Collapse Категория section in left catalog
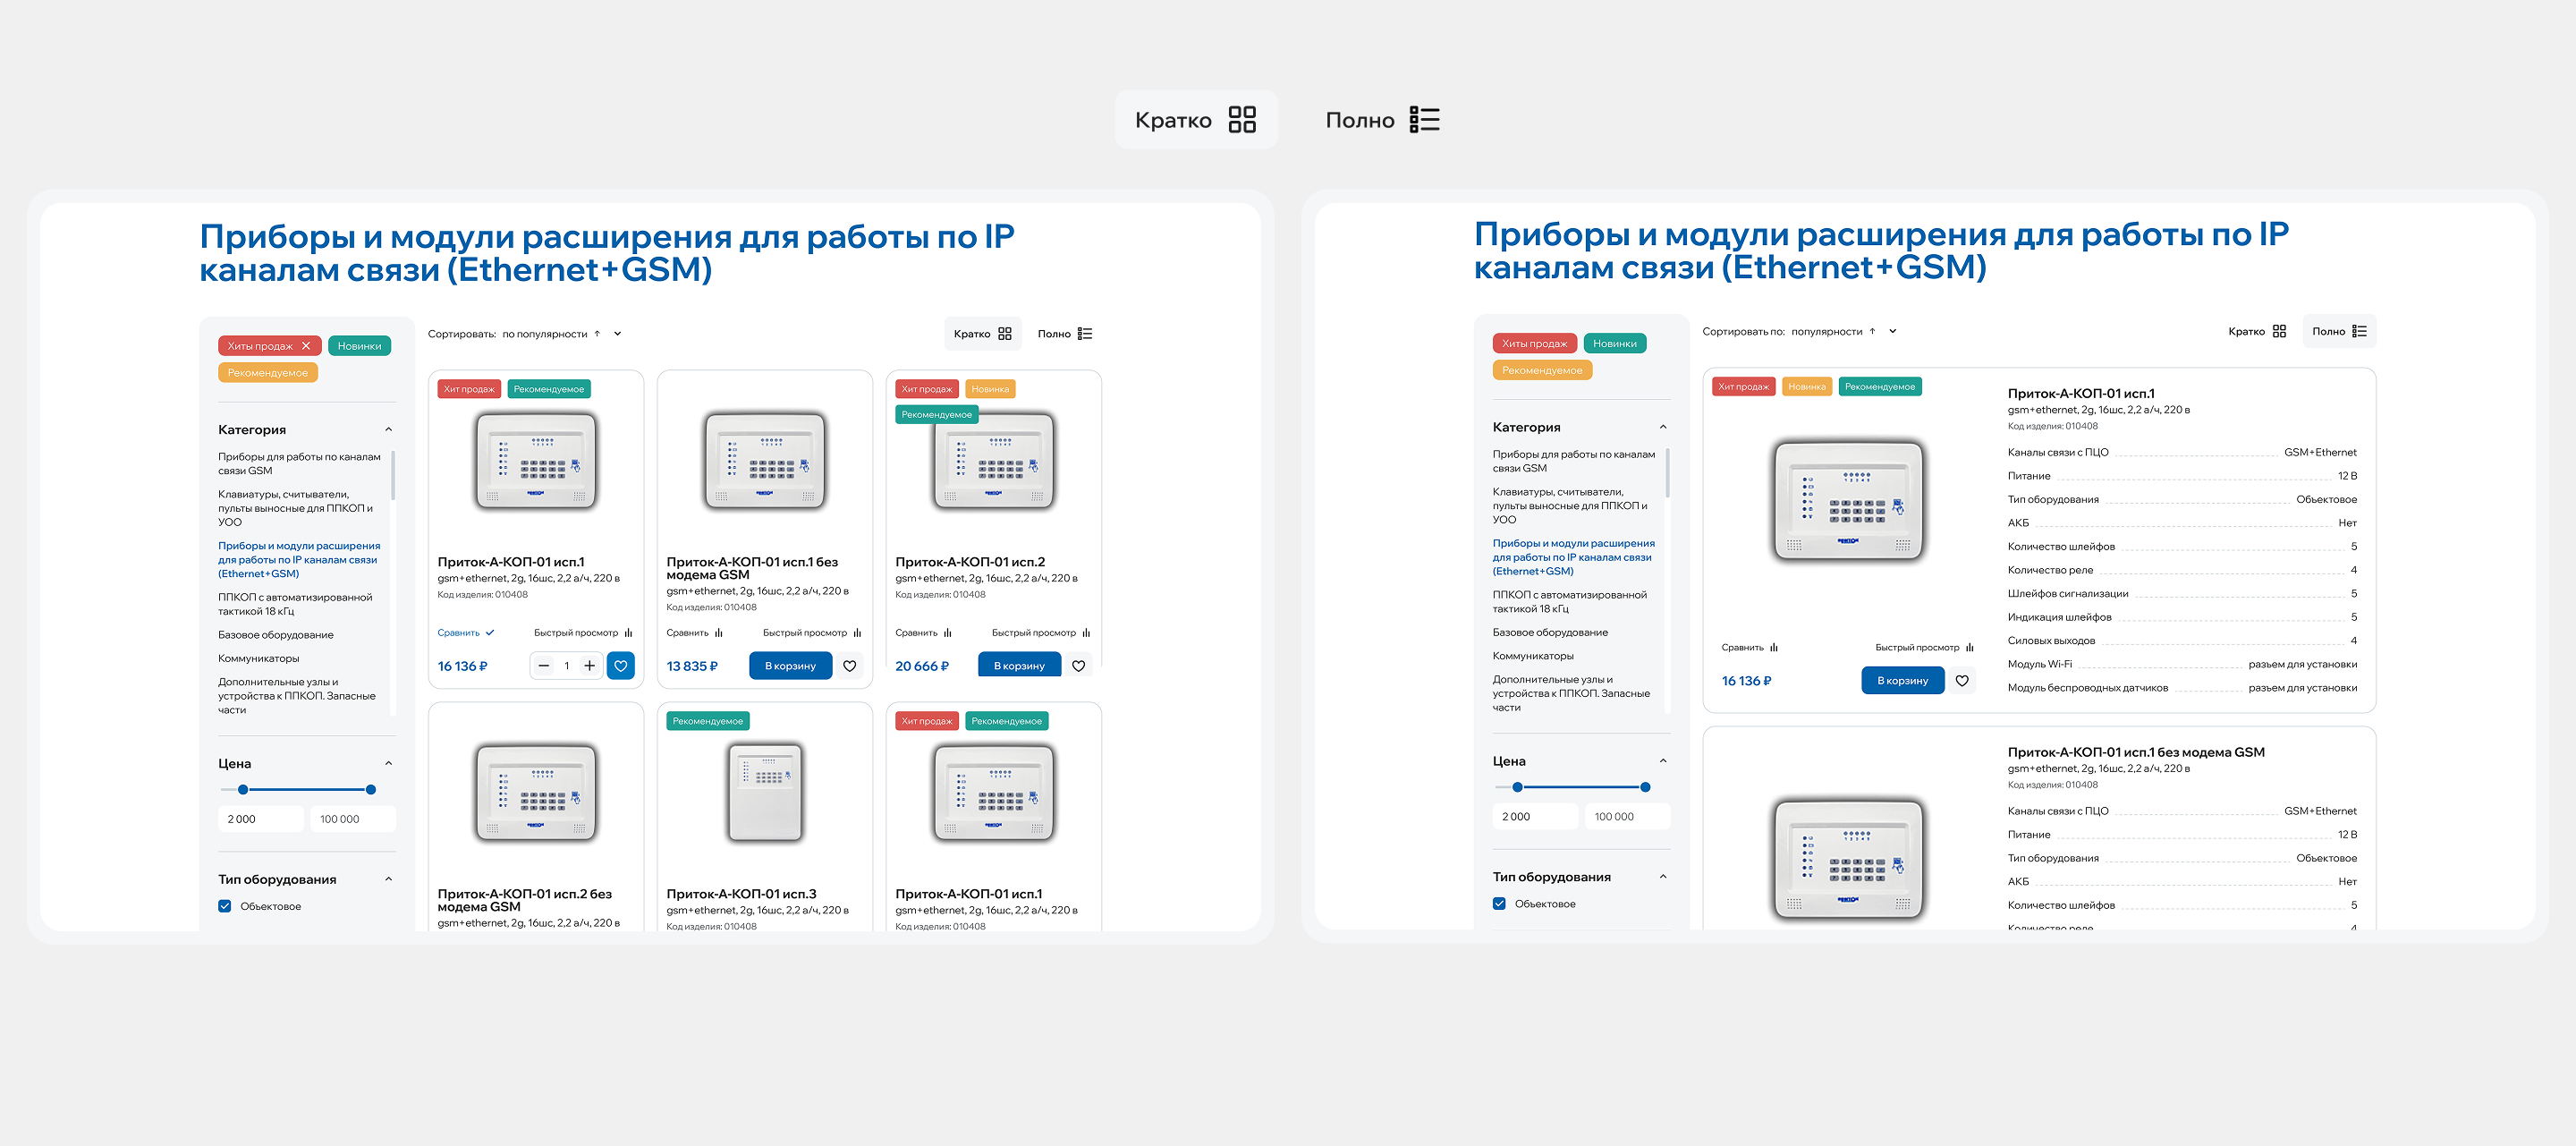 [389, 430]
